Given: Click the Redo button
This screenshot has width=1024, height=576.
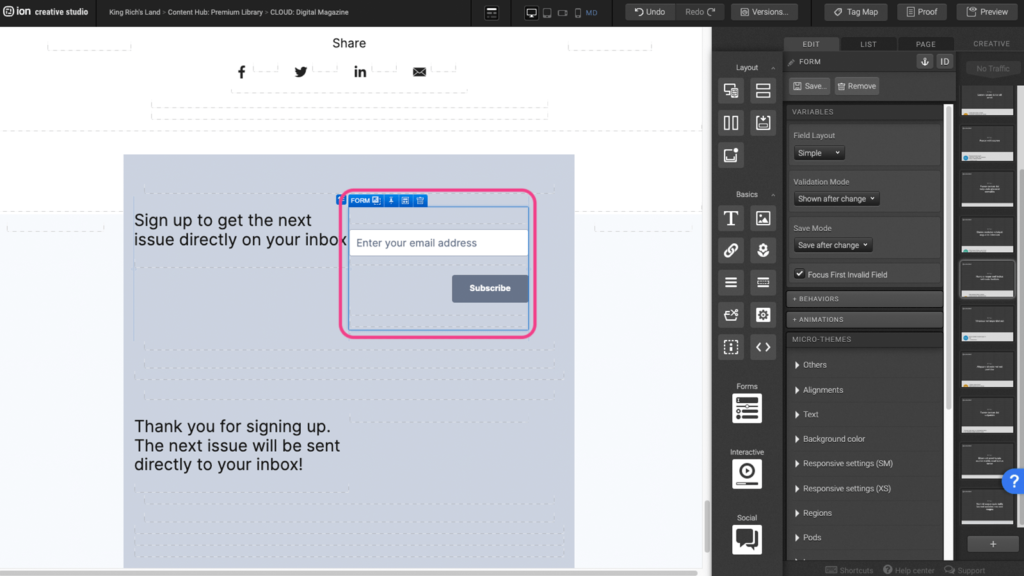Looking at the screenshot, I should pyautogui.click(x=699, y=12).
